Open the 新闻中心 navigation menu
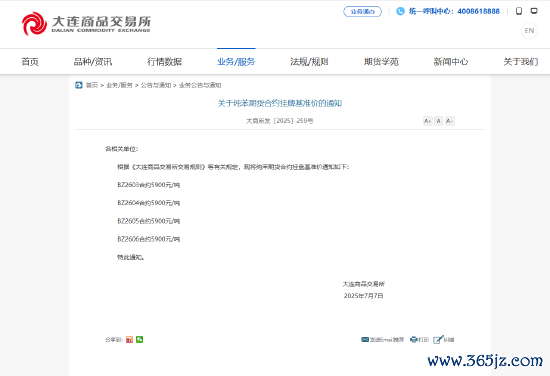Image resolution: width=550 pixels, height=376 pixels. 451,62
